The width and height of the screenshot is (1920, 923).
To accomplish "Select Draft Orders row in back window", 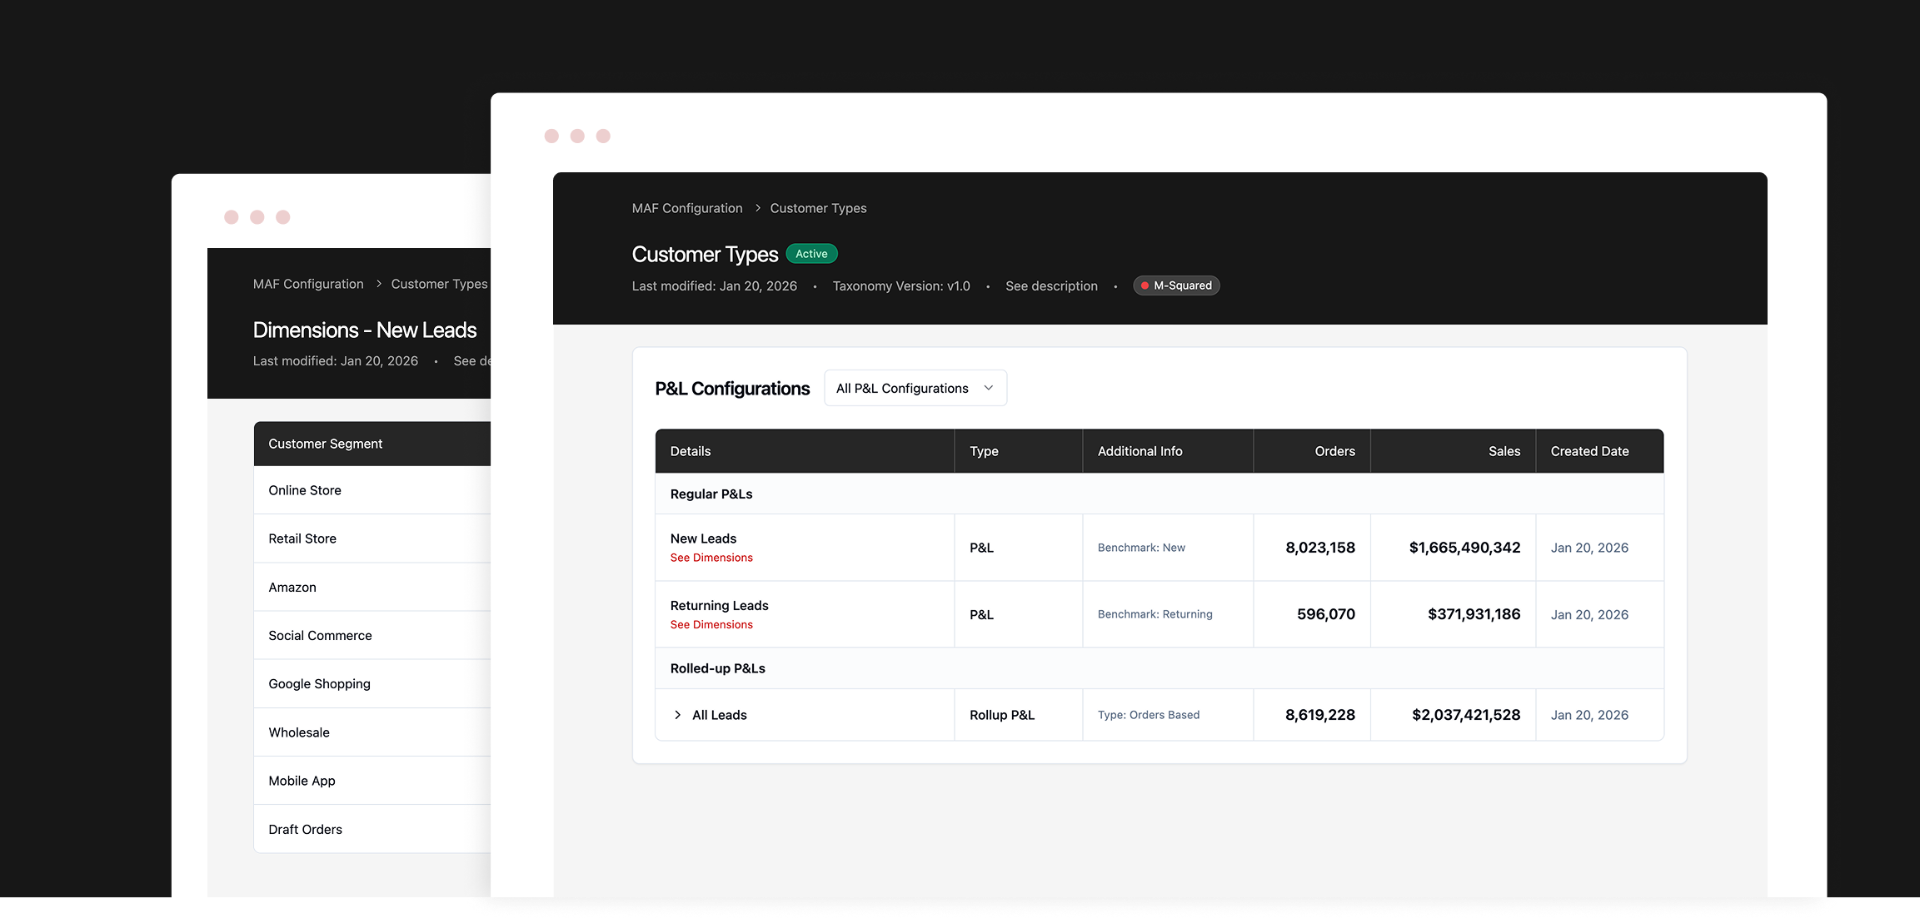I will (x=372, y=829).
